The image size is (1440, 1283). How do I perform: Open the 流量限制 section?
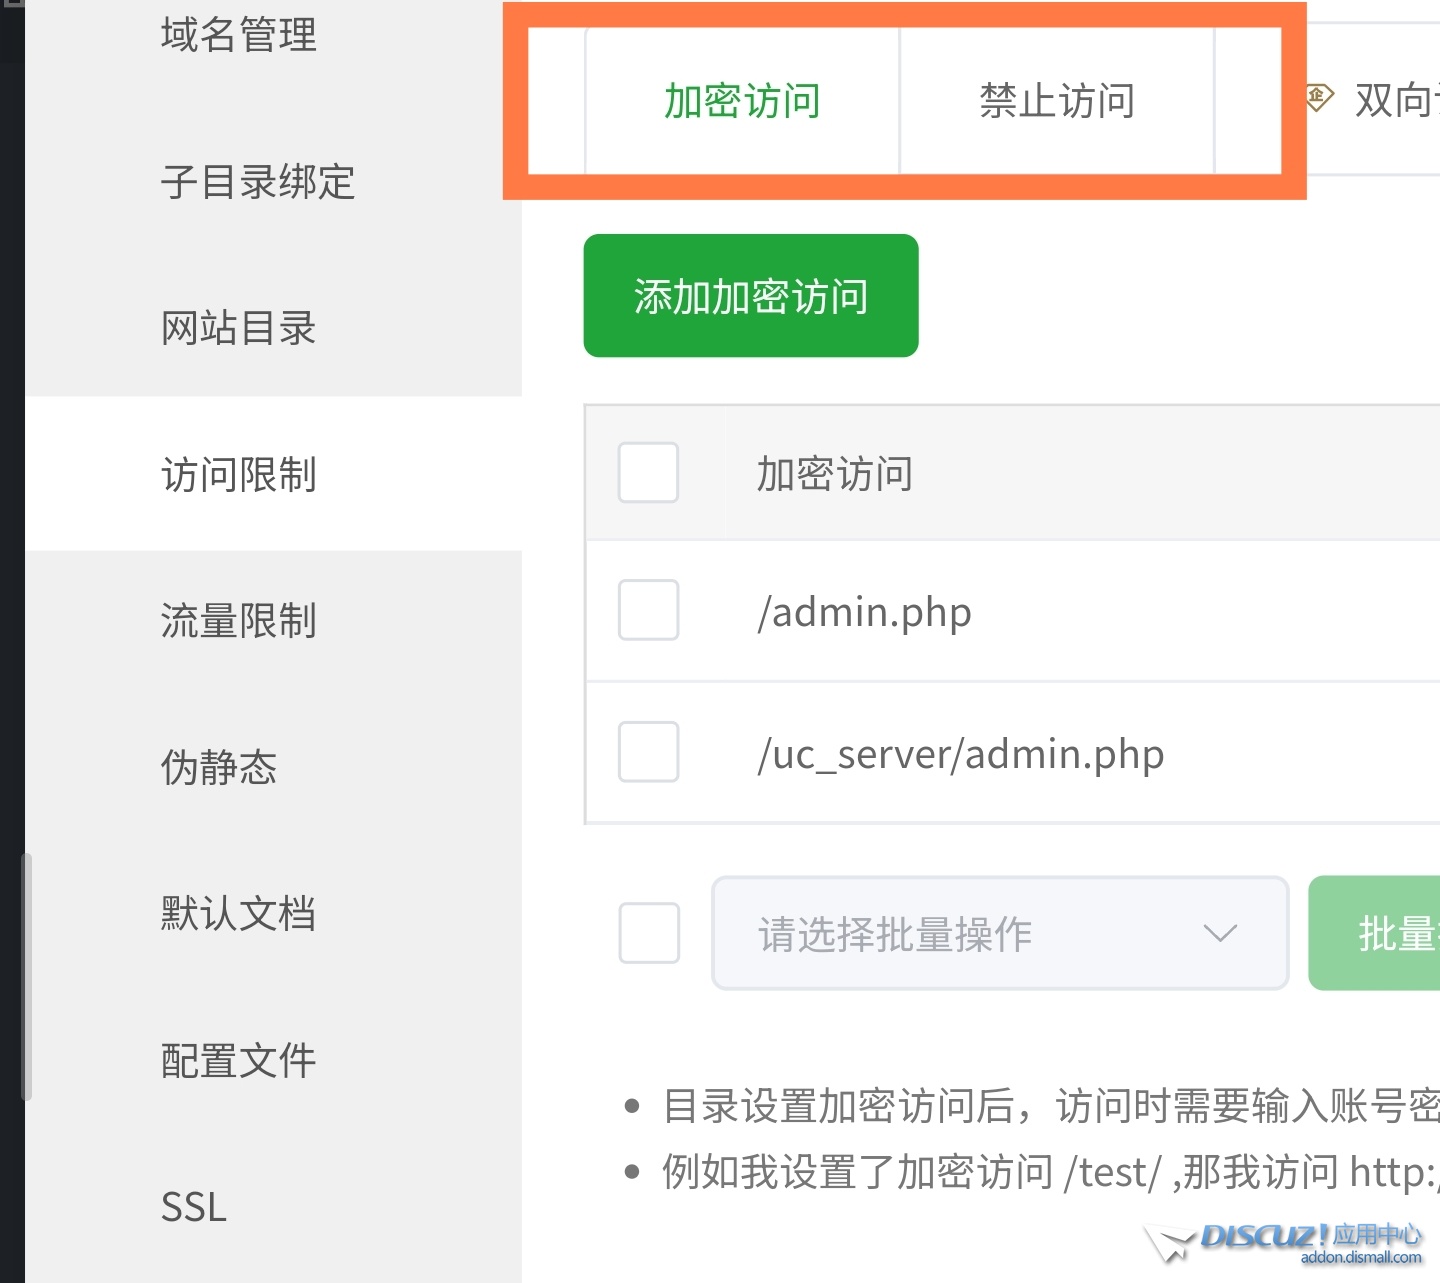click(238, 621)
